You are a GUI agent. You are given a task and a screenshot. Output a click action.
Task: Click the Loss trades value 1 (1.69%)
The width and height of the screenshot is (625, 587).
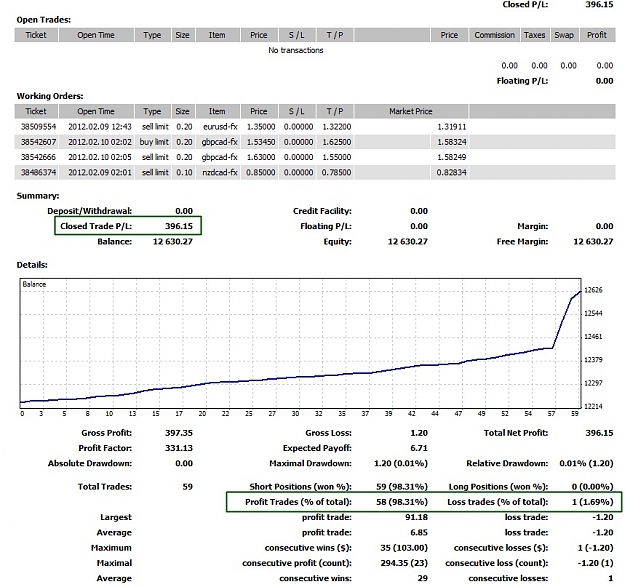click(593, 502)
